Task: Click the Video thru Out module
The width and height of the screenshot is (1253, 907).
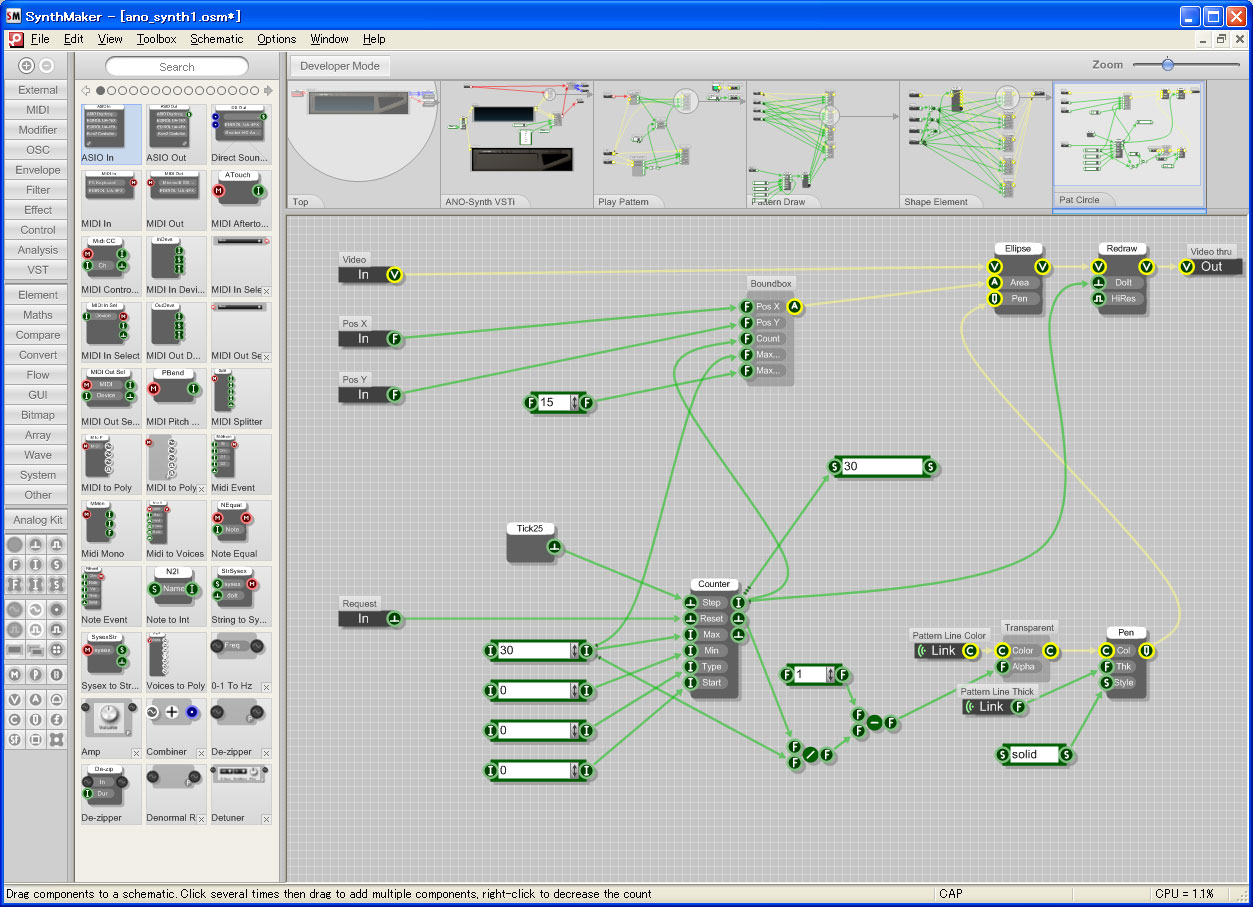Action: [x=1210, y=266]
